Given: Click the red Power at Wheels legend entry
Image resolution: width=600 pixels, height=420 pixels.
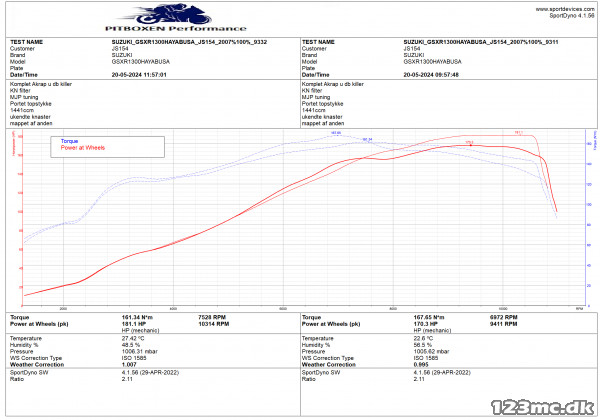Looking at the screenshot, I should coord(83,148).
